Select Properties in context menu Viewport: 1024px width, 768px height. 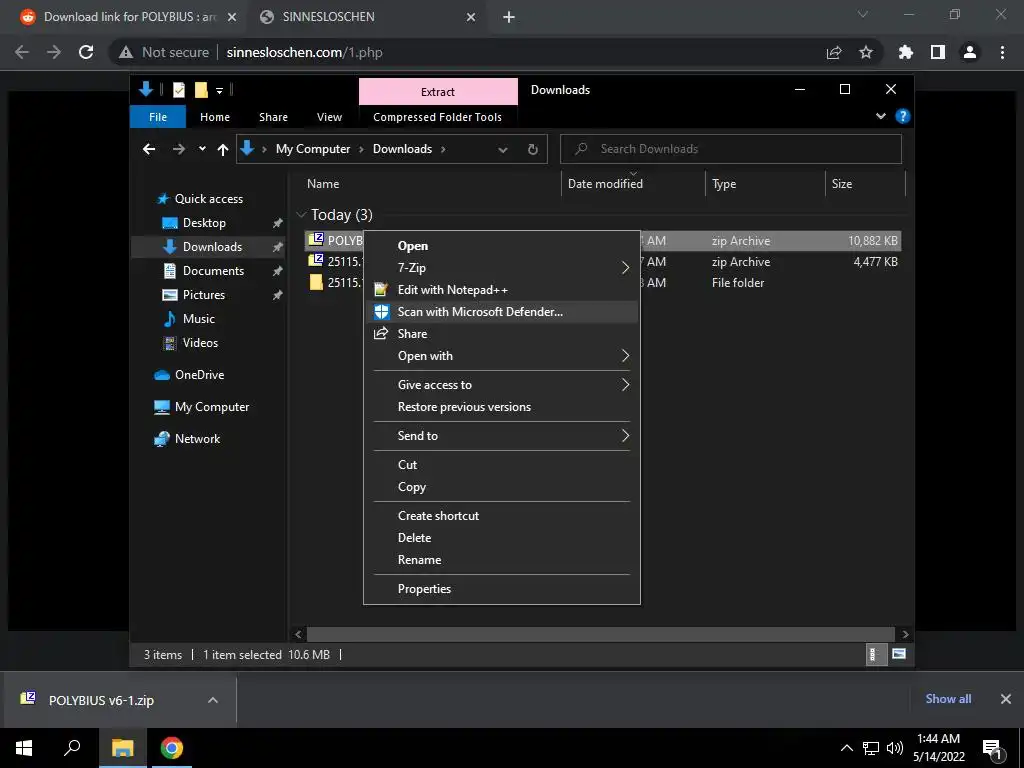coord(502,589)
